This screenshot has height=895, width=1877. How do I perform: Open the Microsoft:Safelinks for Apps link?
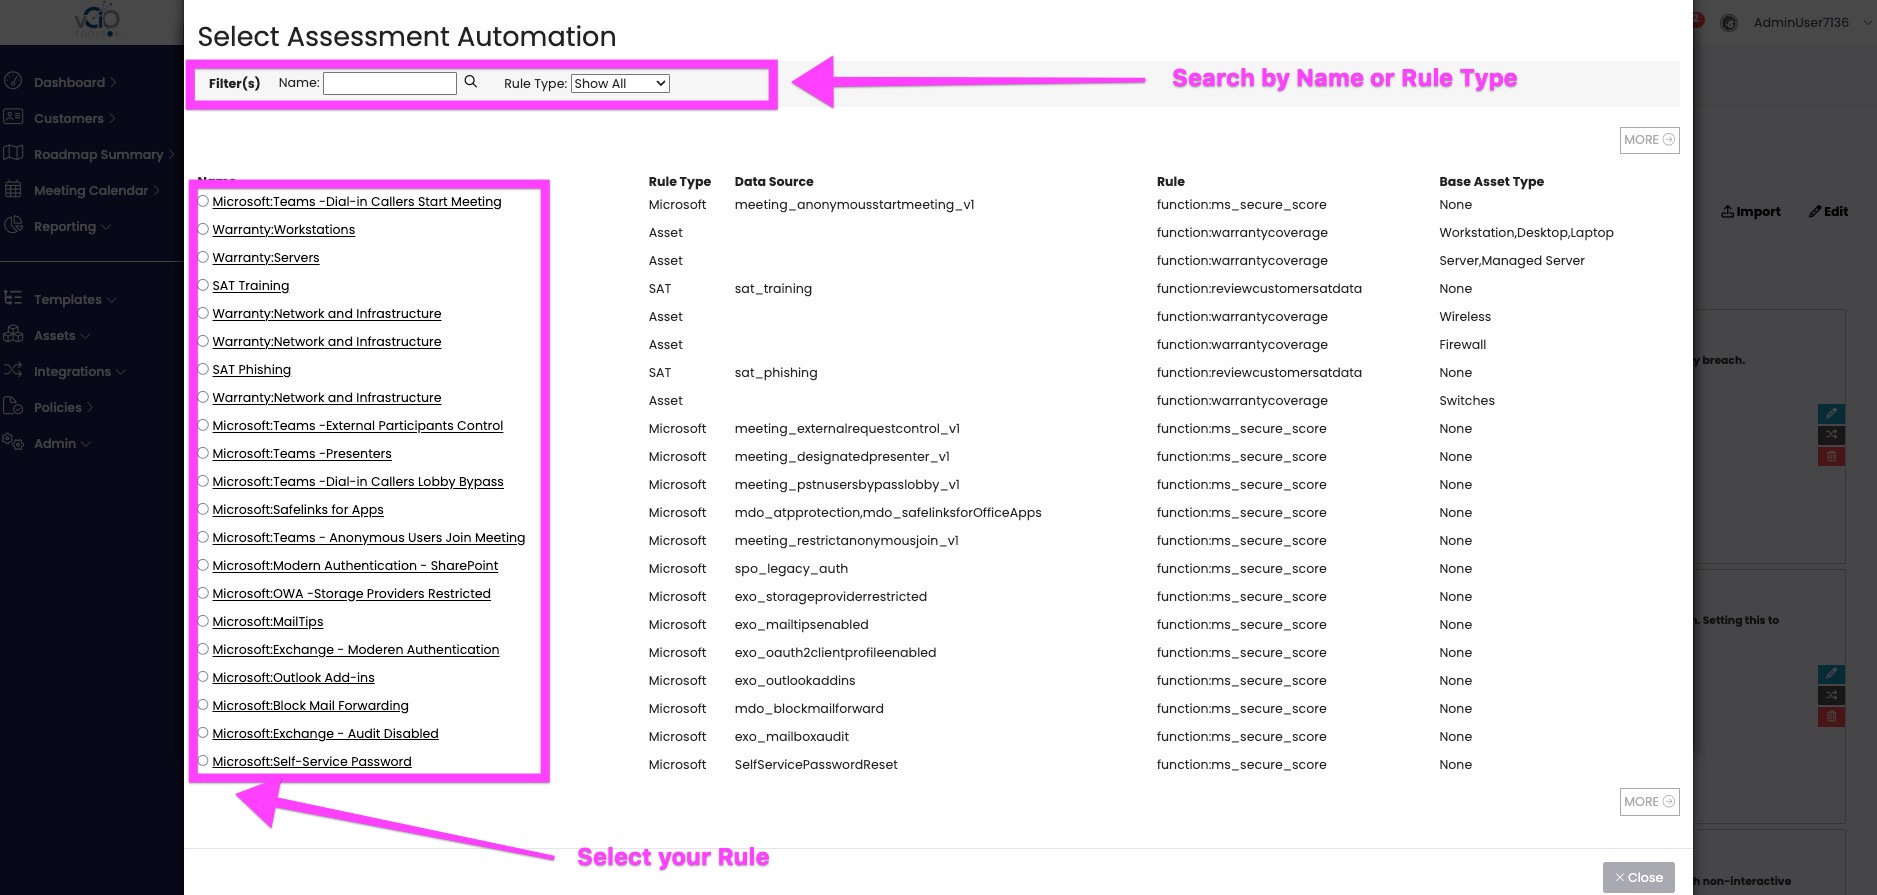(x=298, y=509)
